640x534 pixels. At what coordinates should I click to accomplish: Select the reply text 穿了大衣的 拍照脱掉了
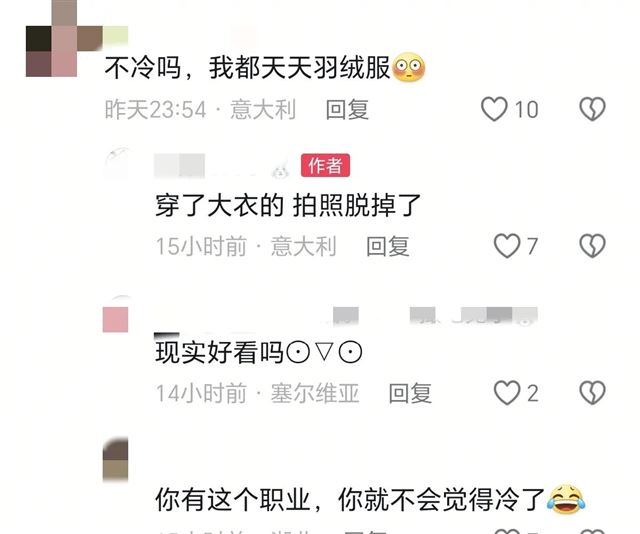click(x=288, y=205)
